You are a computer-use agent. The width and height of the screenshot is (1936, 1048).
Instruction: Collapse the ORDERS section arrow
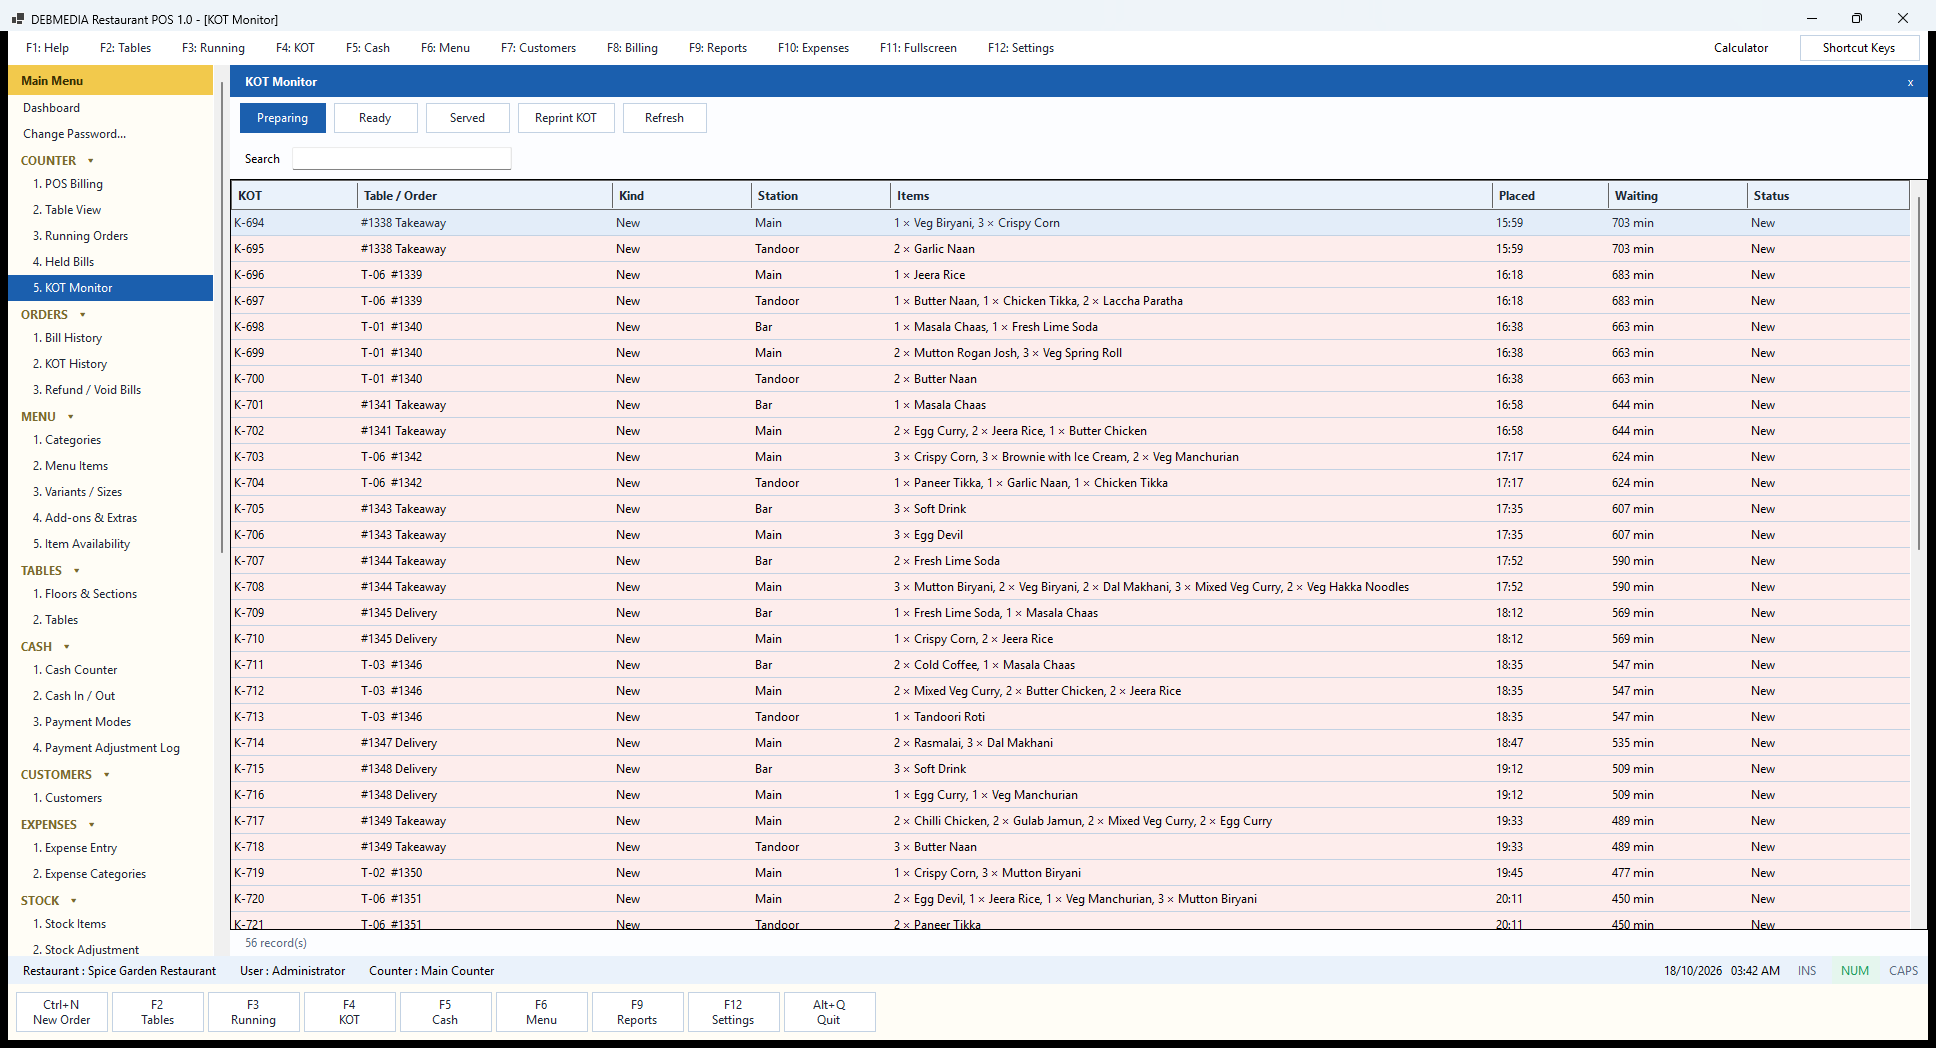[83, 315]
